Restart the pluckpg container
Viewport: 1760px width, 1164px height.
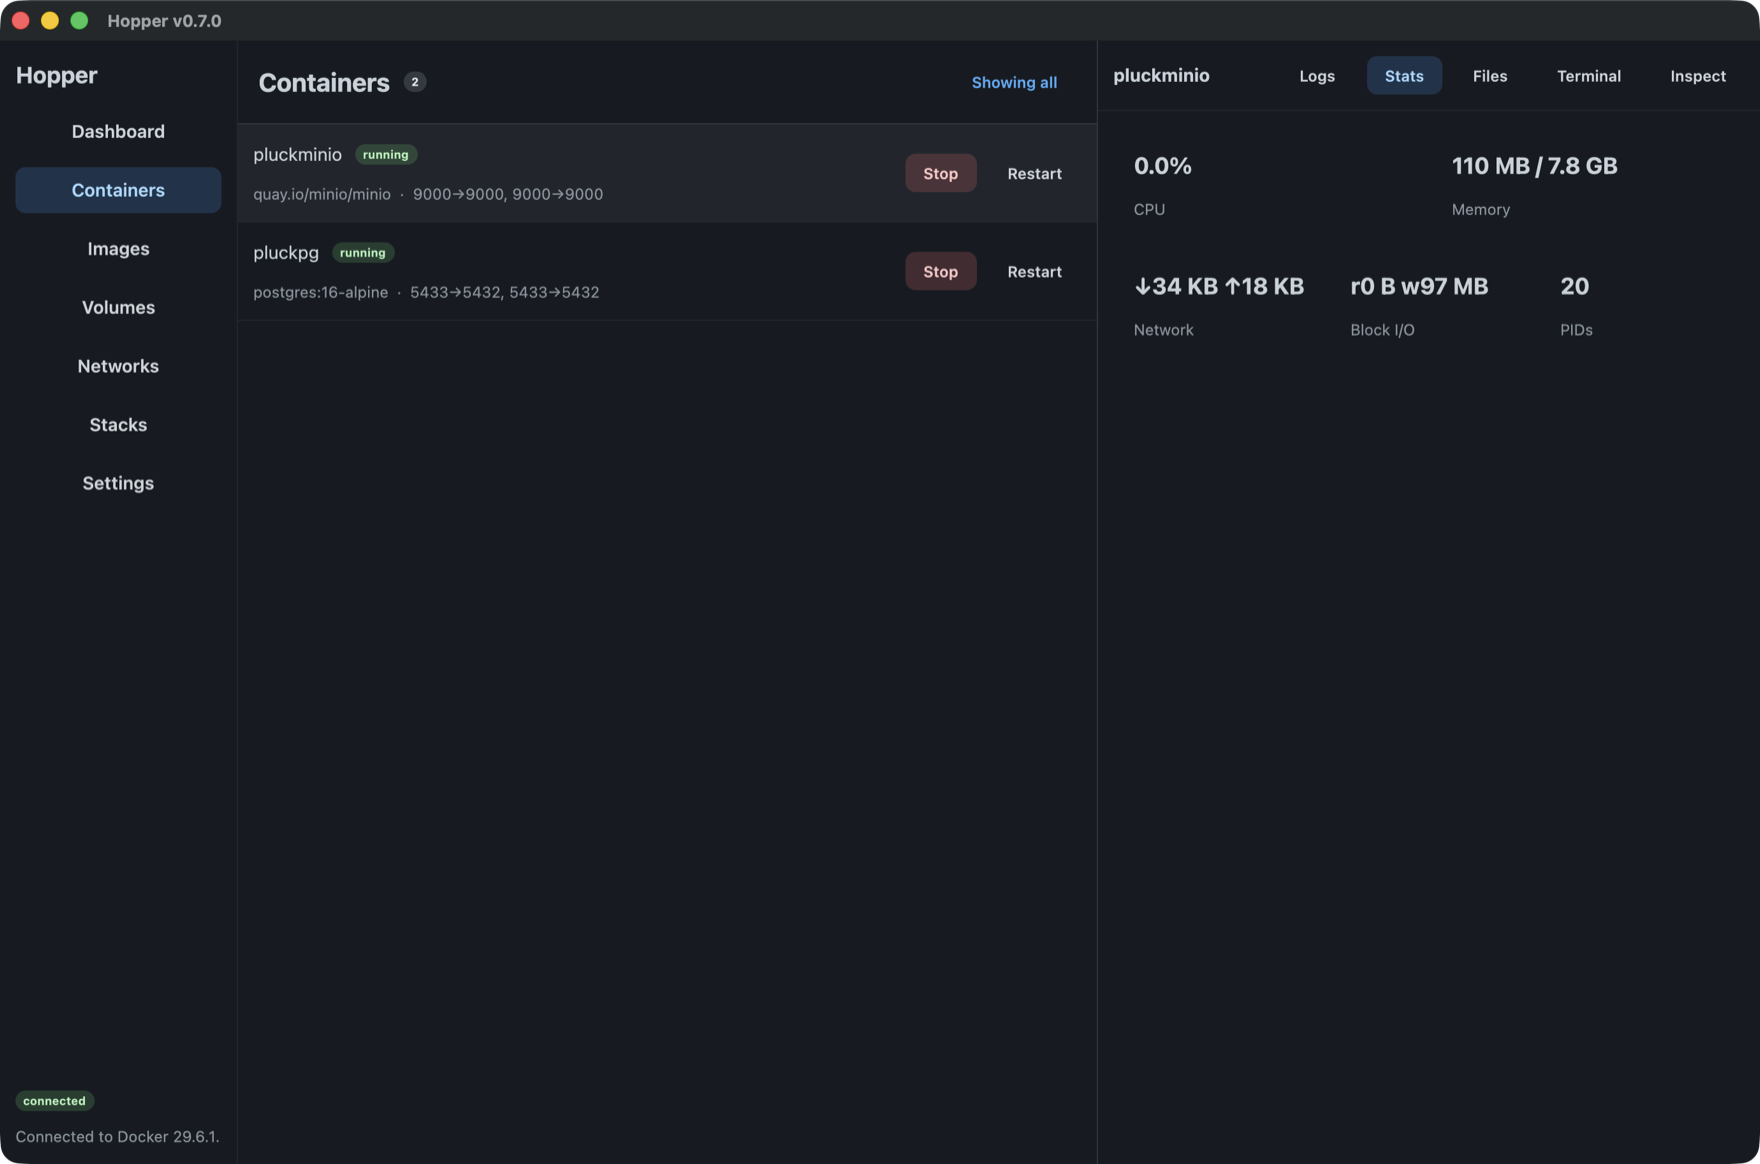pyautogui.click(x=1034, y=271)
